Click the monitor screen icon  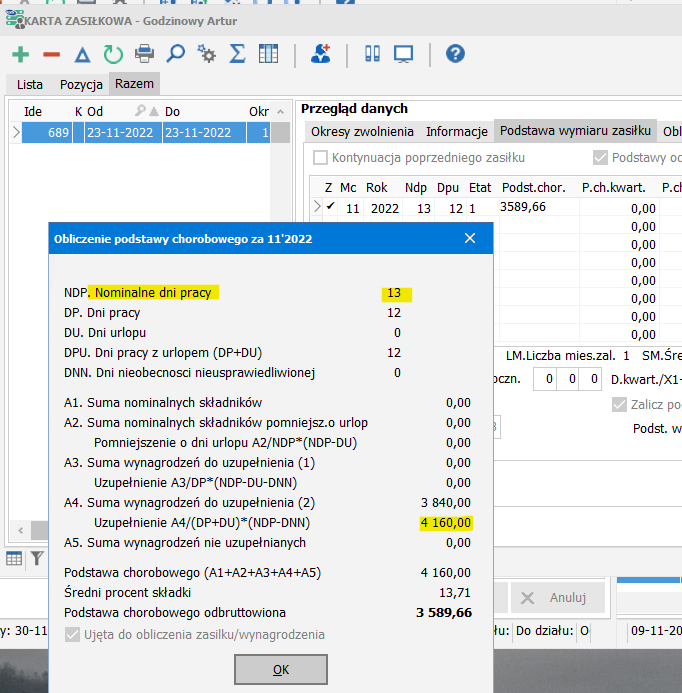404,54
